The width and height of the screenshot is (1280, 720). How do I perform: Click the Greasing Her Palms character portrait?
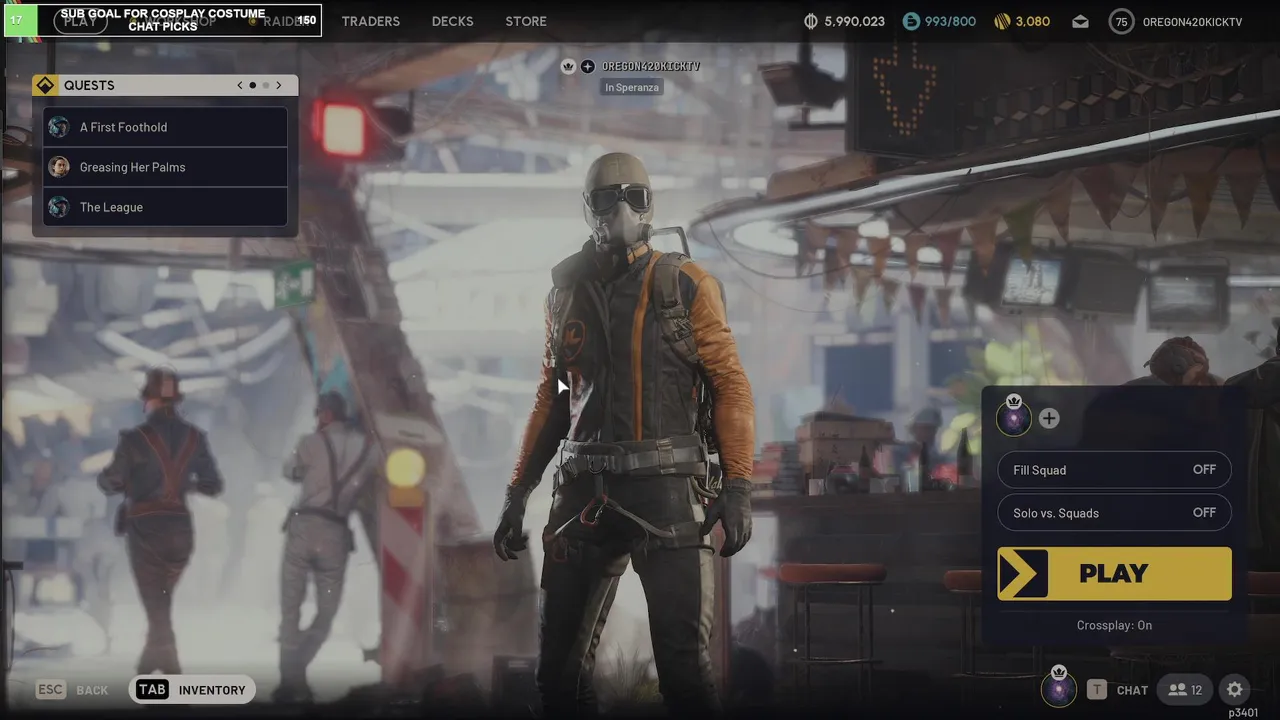click(59, 167)
